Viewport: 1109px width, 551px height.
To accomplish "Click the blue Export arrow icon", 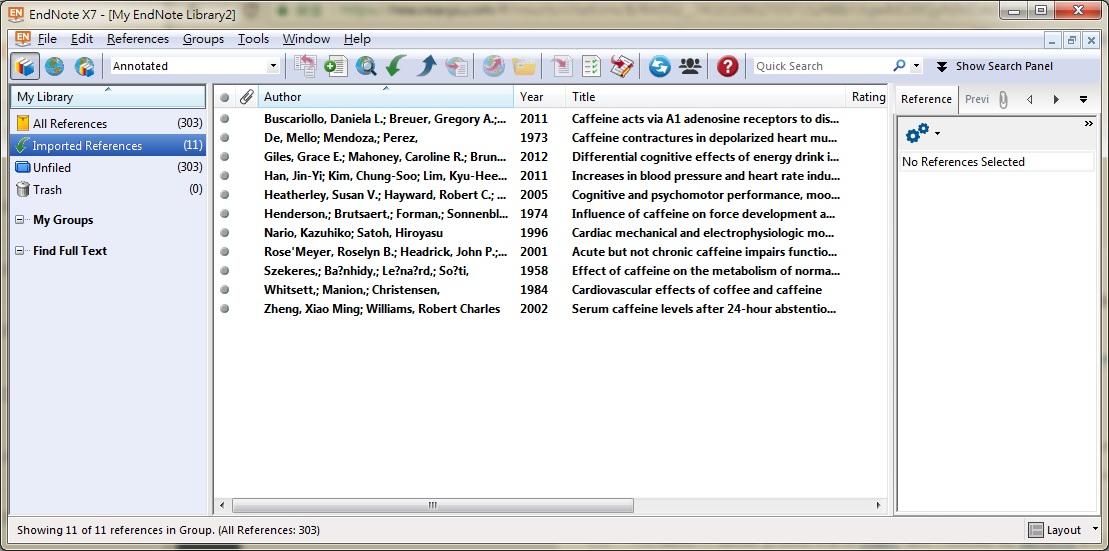I will [x=426, y=66].
